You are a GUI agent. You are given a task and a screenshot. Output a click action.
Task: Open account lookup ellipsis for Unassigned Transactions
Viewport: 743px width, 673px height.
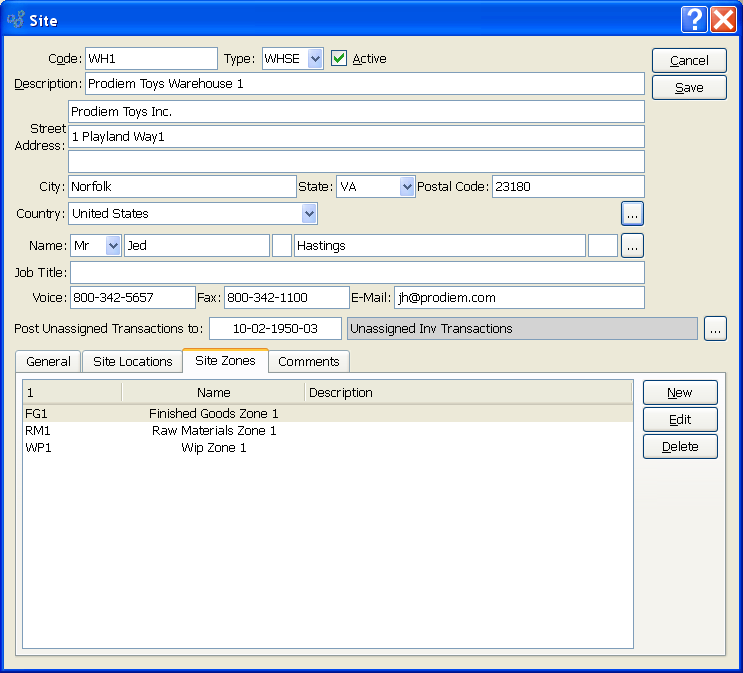pos(715,329)
